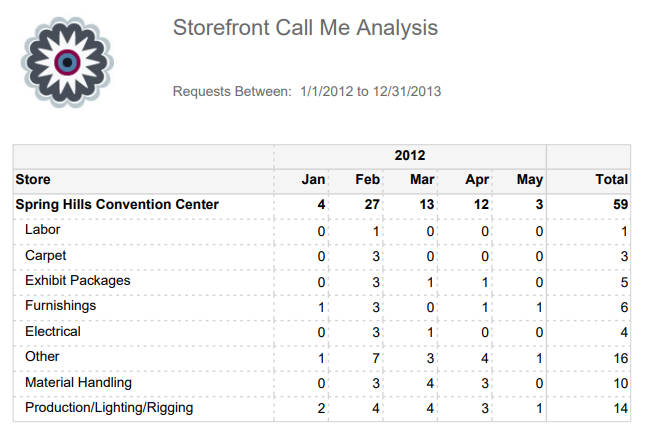Screen dimensions: 657x445
Task: Open the Spring Hills Convention Center row
Action: 117,205
